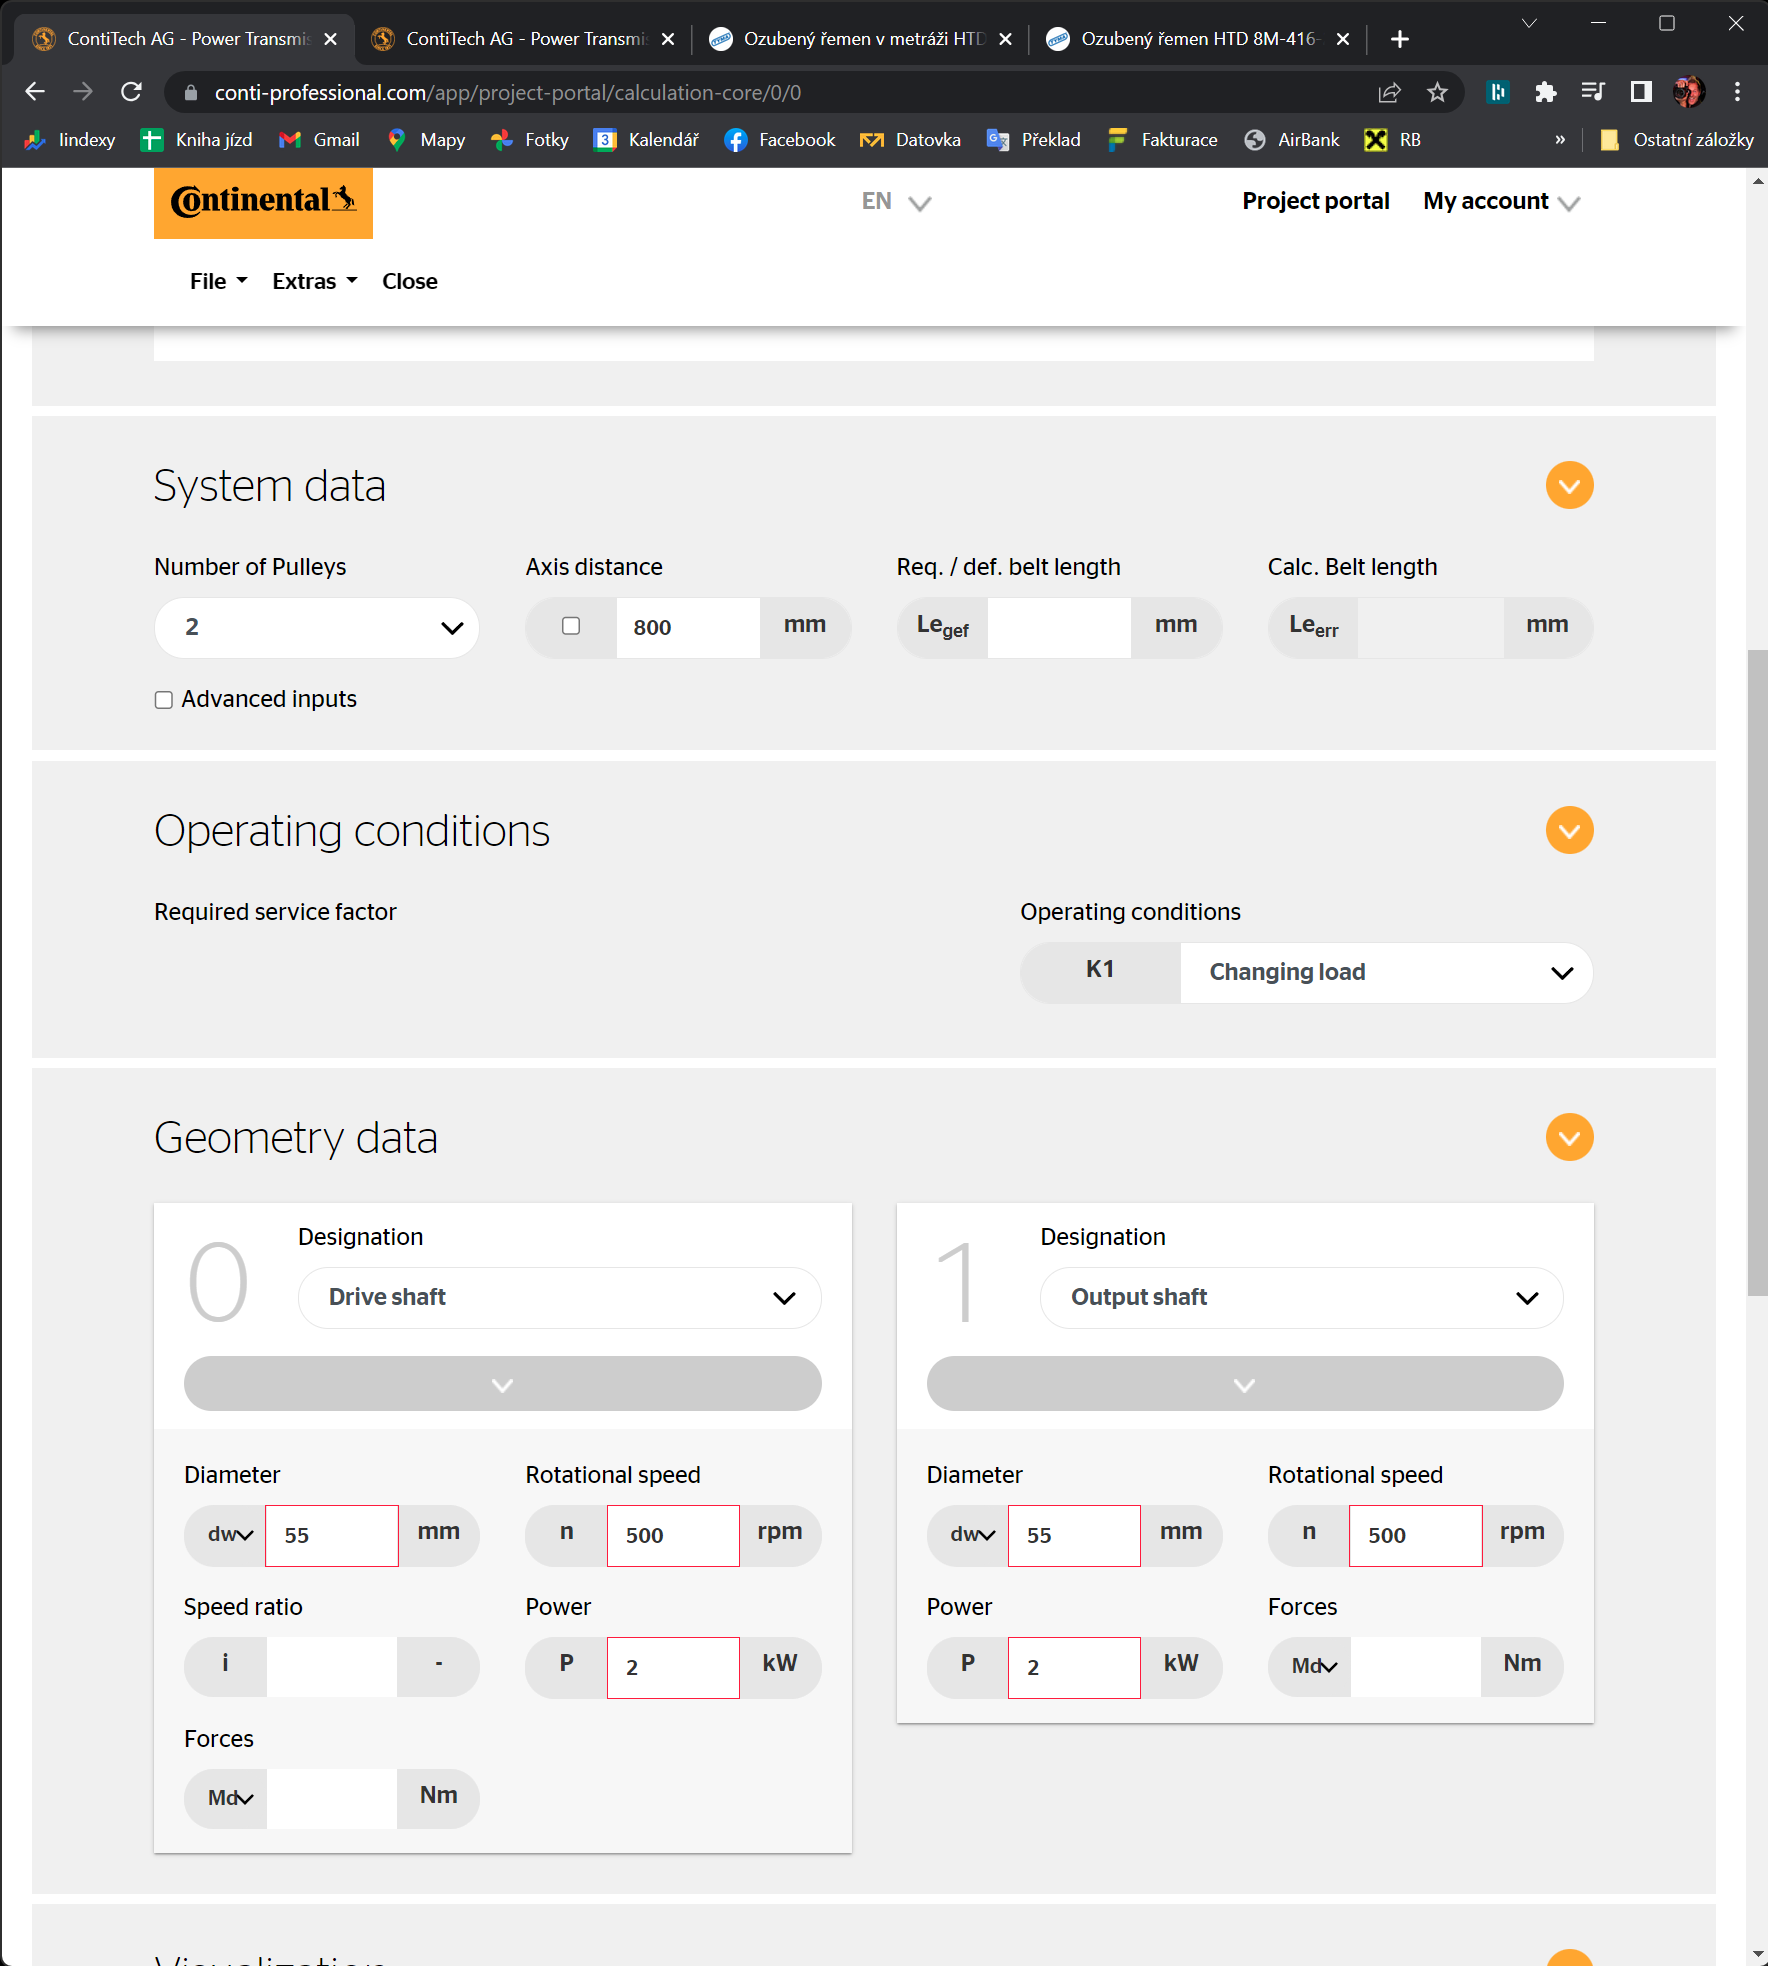Collapse the Geometry data section
1768x1966 pixels.
[1569, 1138]
